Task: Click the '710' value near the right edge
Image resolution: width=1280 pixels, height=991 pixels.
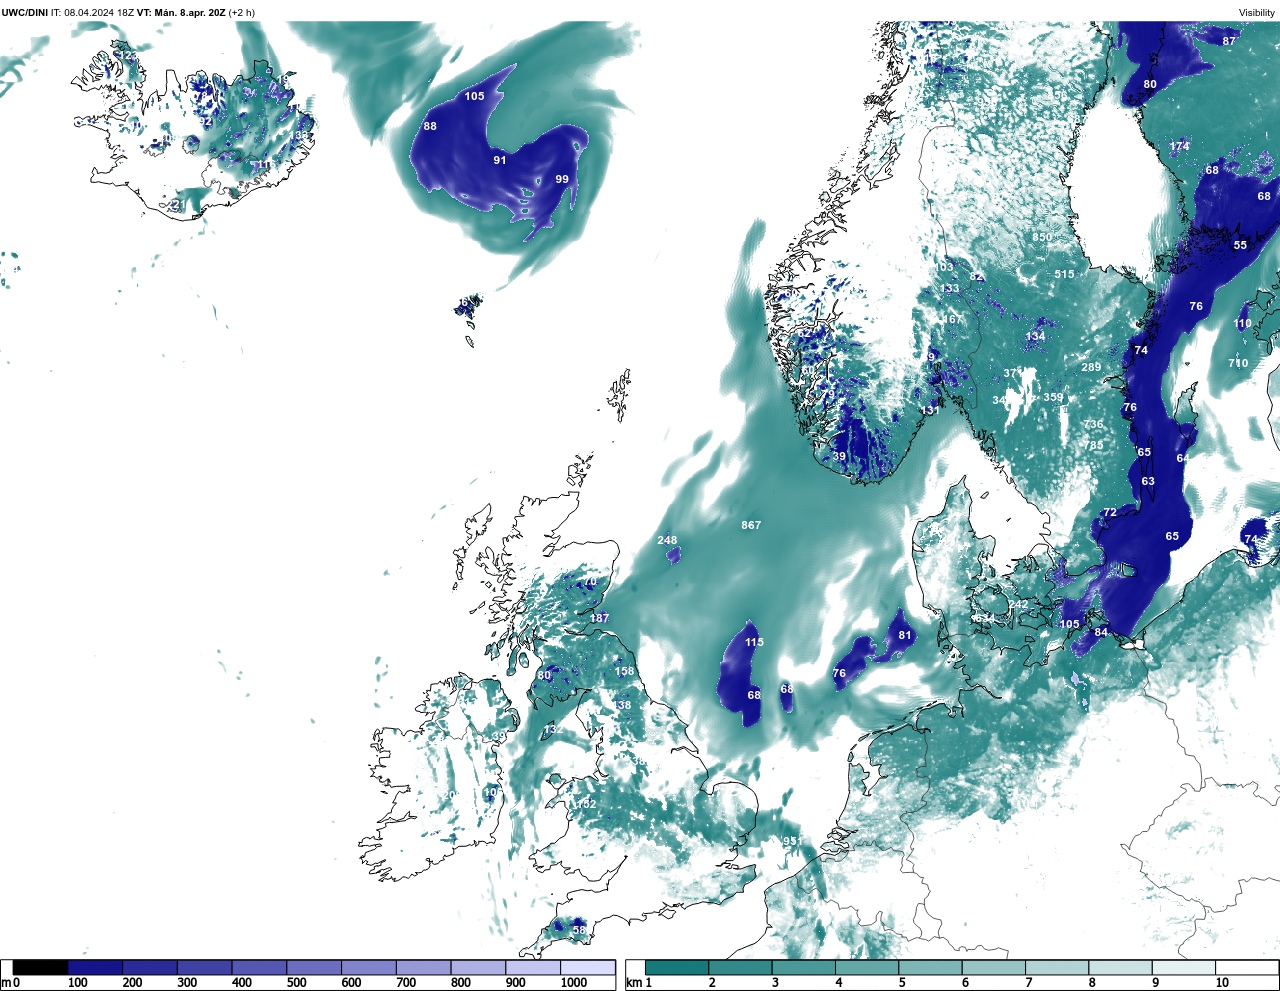Action: click(x=1238, y=363)
